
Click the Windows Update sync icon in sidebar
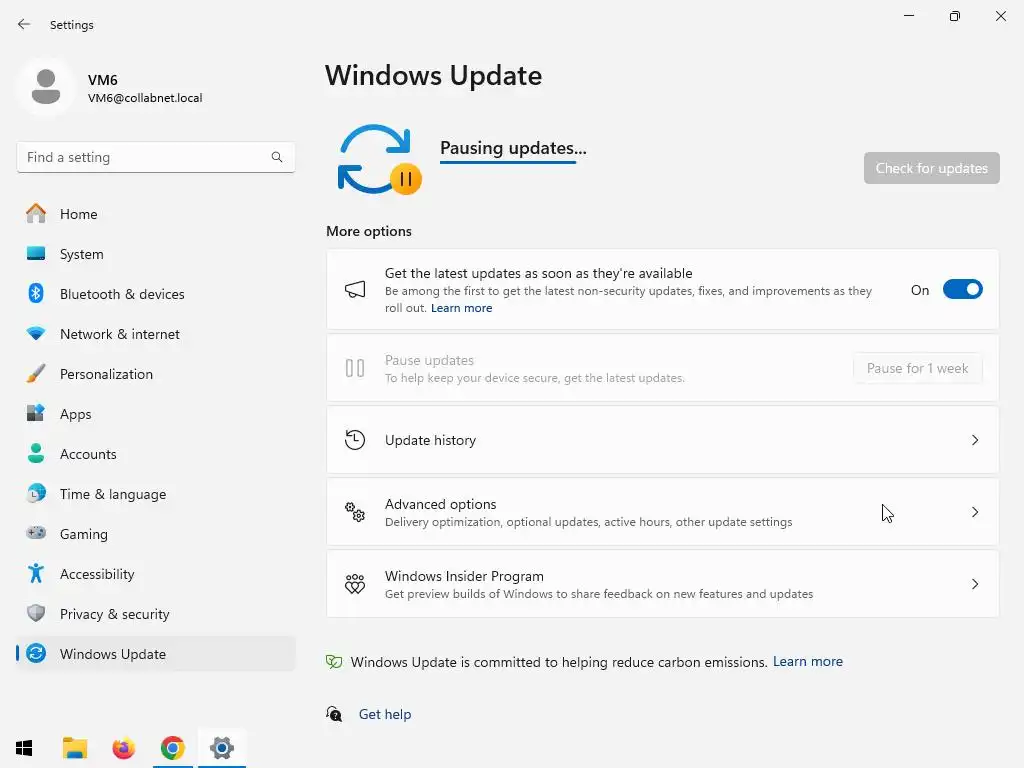pyautogui.click(x=36, y=653)
